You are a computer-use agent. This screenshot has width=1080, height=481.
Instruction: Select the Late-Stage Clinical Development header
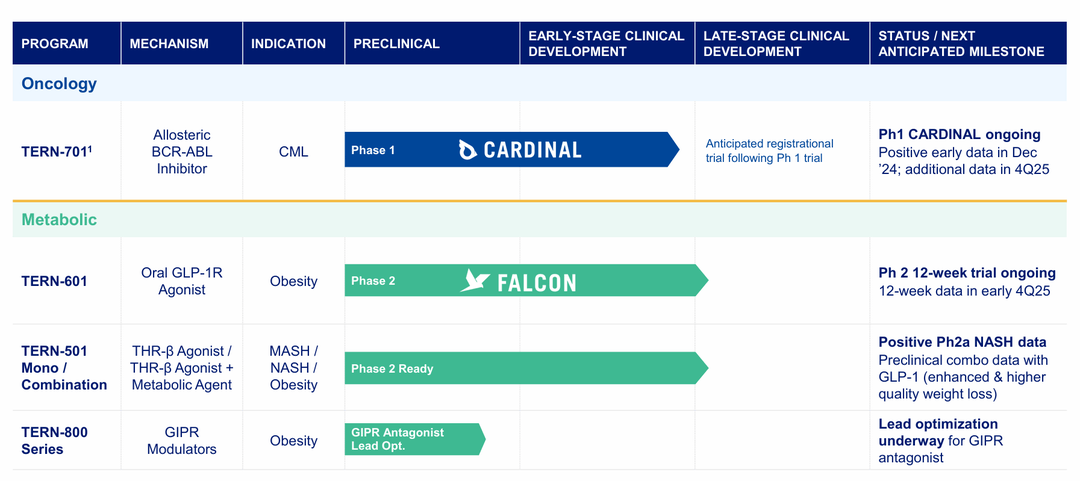click(x=776, y=44)
